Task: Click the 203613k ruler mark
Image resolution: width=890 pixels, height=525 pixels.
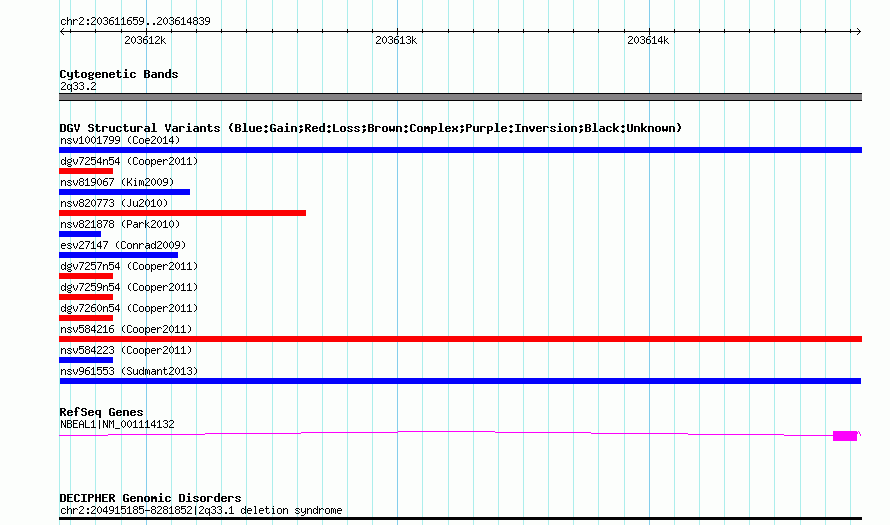Action: point(396,40)
